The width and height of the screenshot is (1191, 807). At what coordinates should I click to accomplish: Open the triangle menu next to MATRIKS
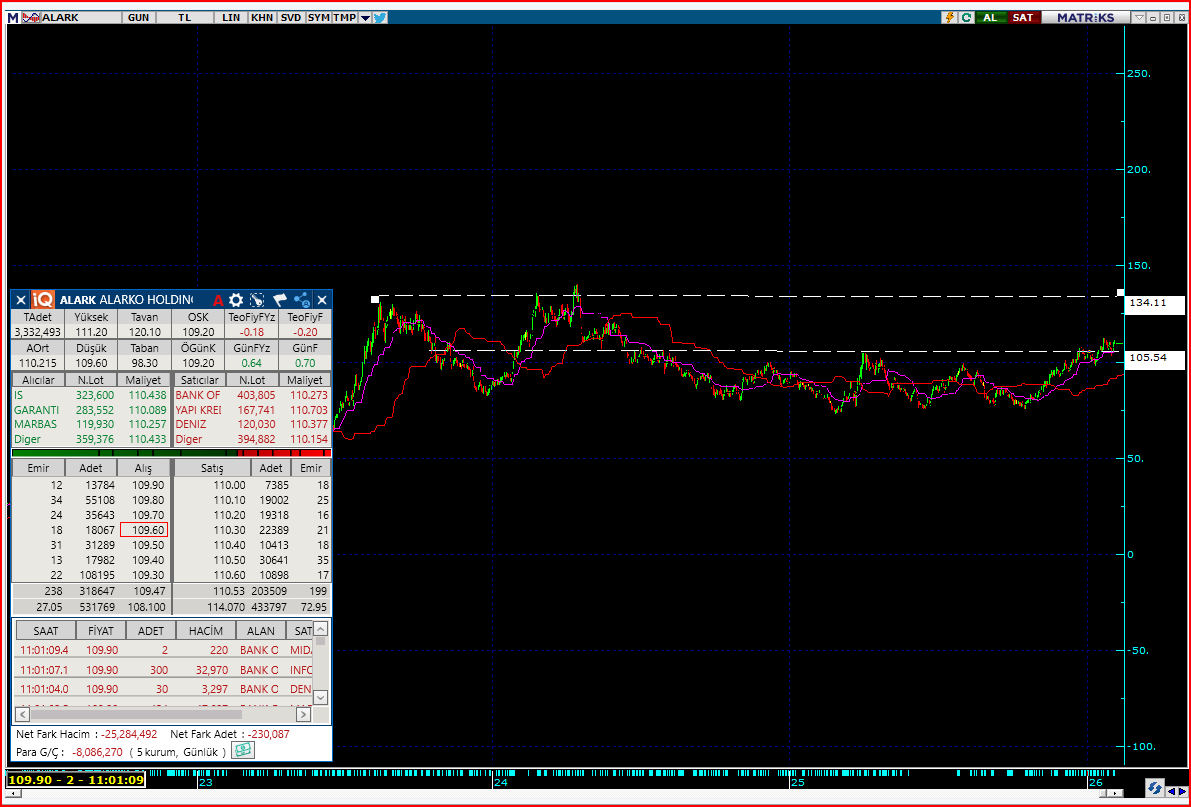point(1139,17)
